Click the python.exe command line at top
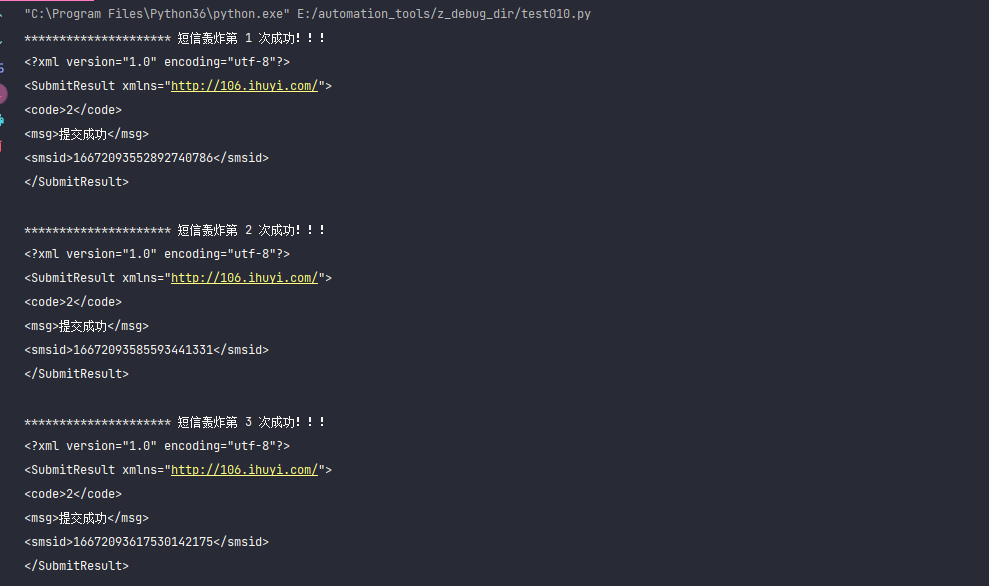The height and width of the screenshot is (586, 989). click(308, 14)
